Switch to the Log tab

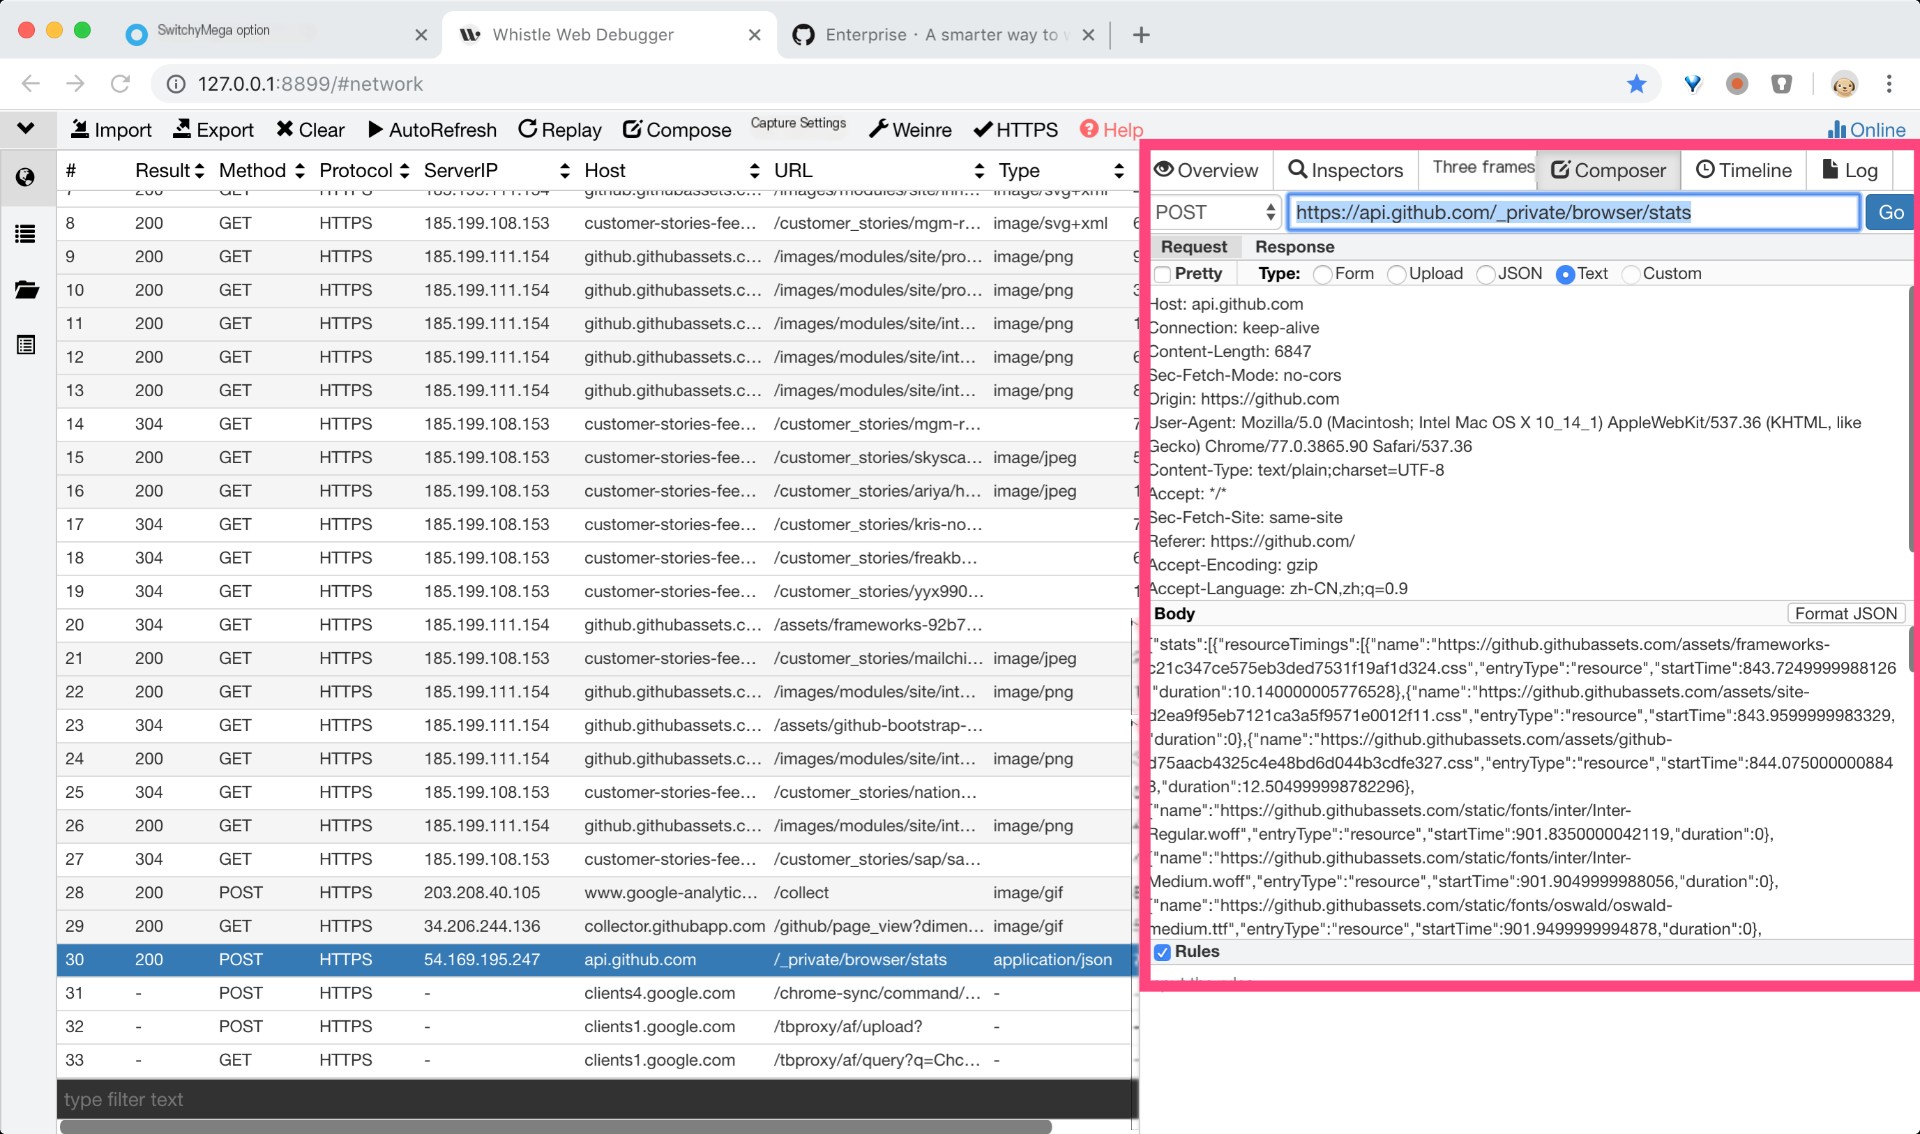1850,170
